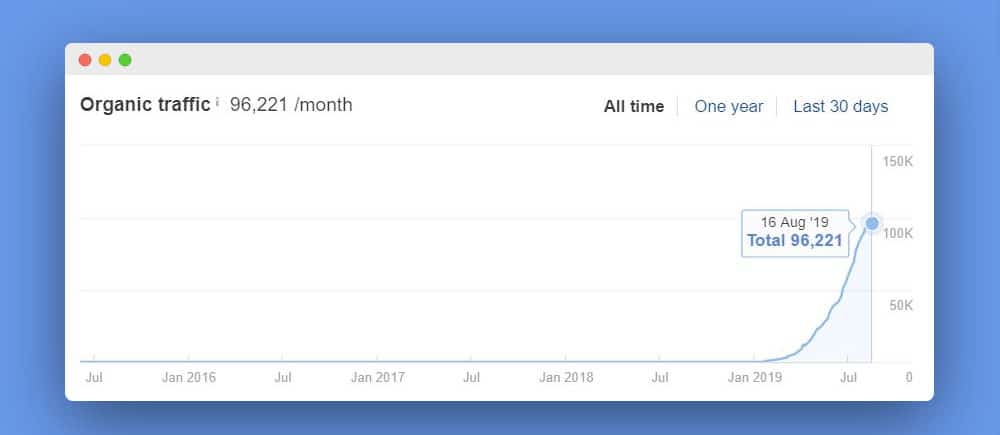The width and height of the screenshot is (1000, 435).
Task: Click the Total 96,221 tooltip box
Action: (x=795, y=233)
